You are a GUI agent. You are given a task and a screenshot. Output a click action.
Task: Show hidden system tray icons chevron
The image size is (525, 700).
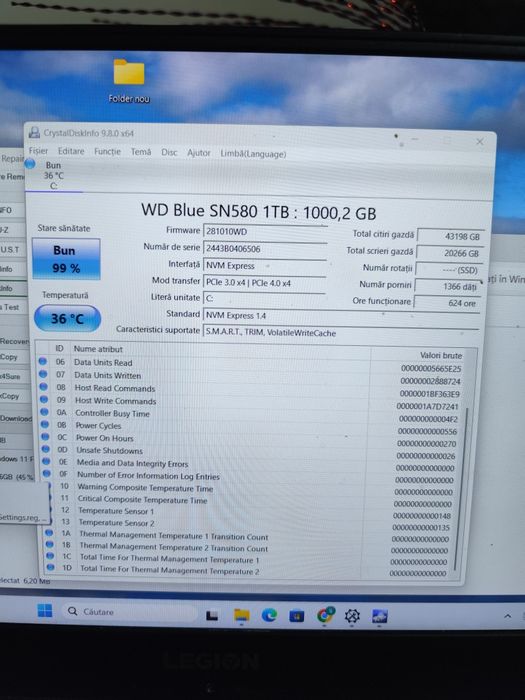coord(508,616)
